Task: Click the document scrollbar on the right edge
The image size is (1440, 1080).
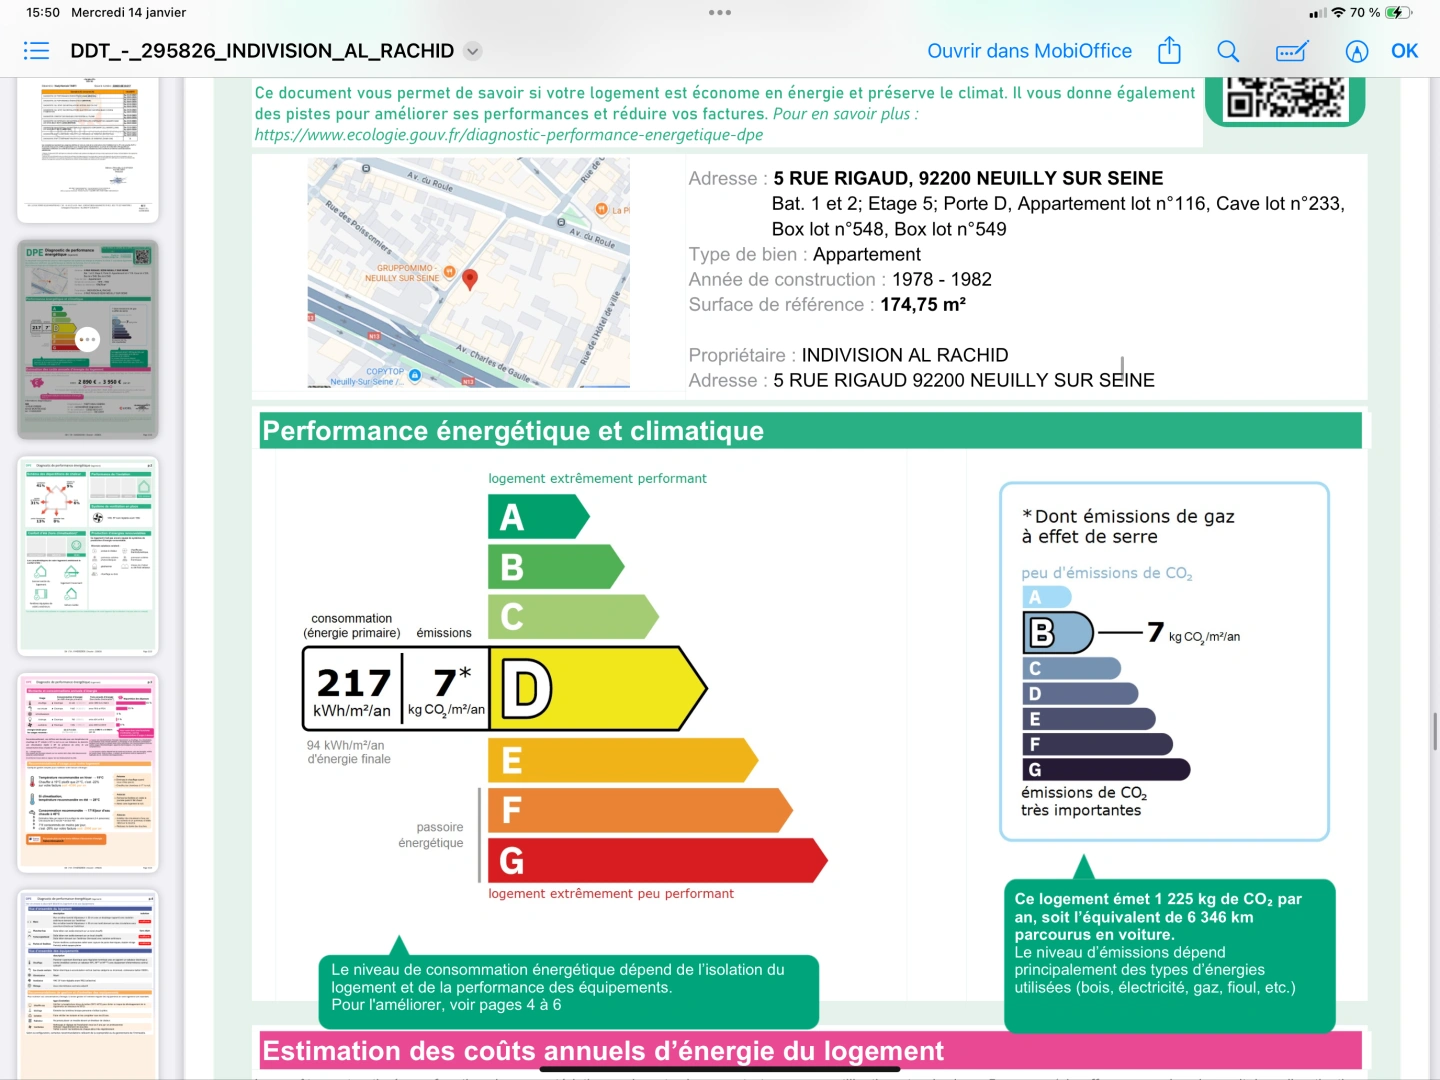Action: (1435, 731)
